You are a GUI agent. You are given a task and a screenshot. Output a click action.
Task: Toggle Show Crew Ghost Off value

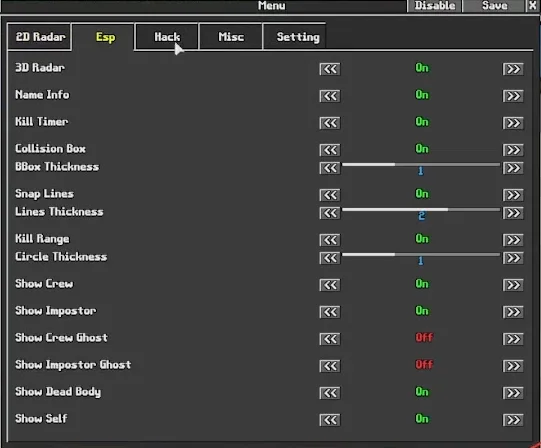click(424, 338)
